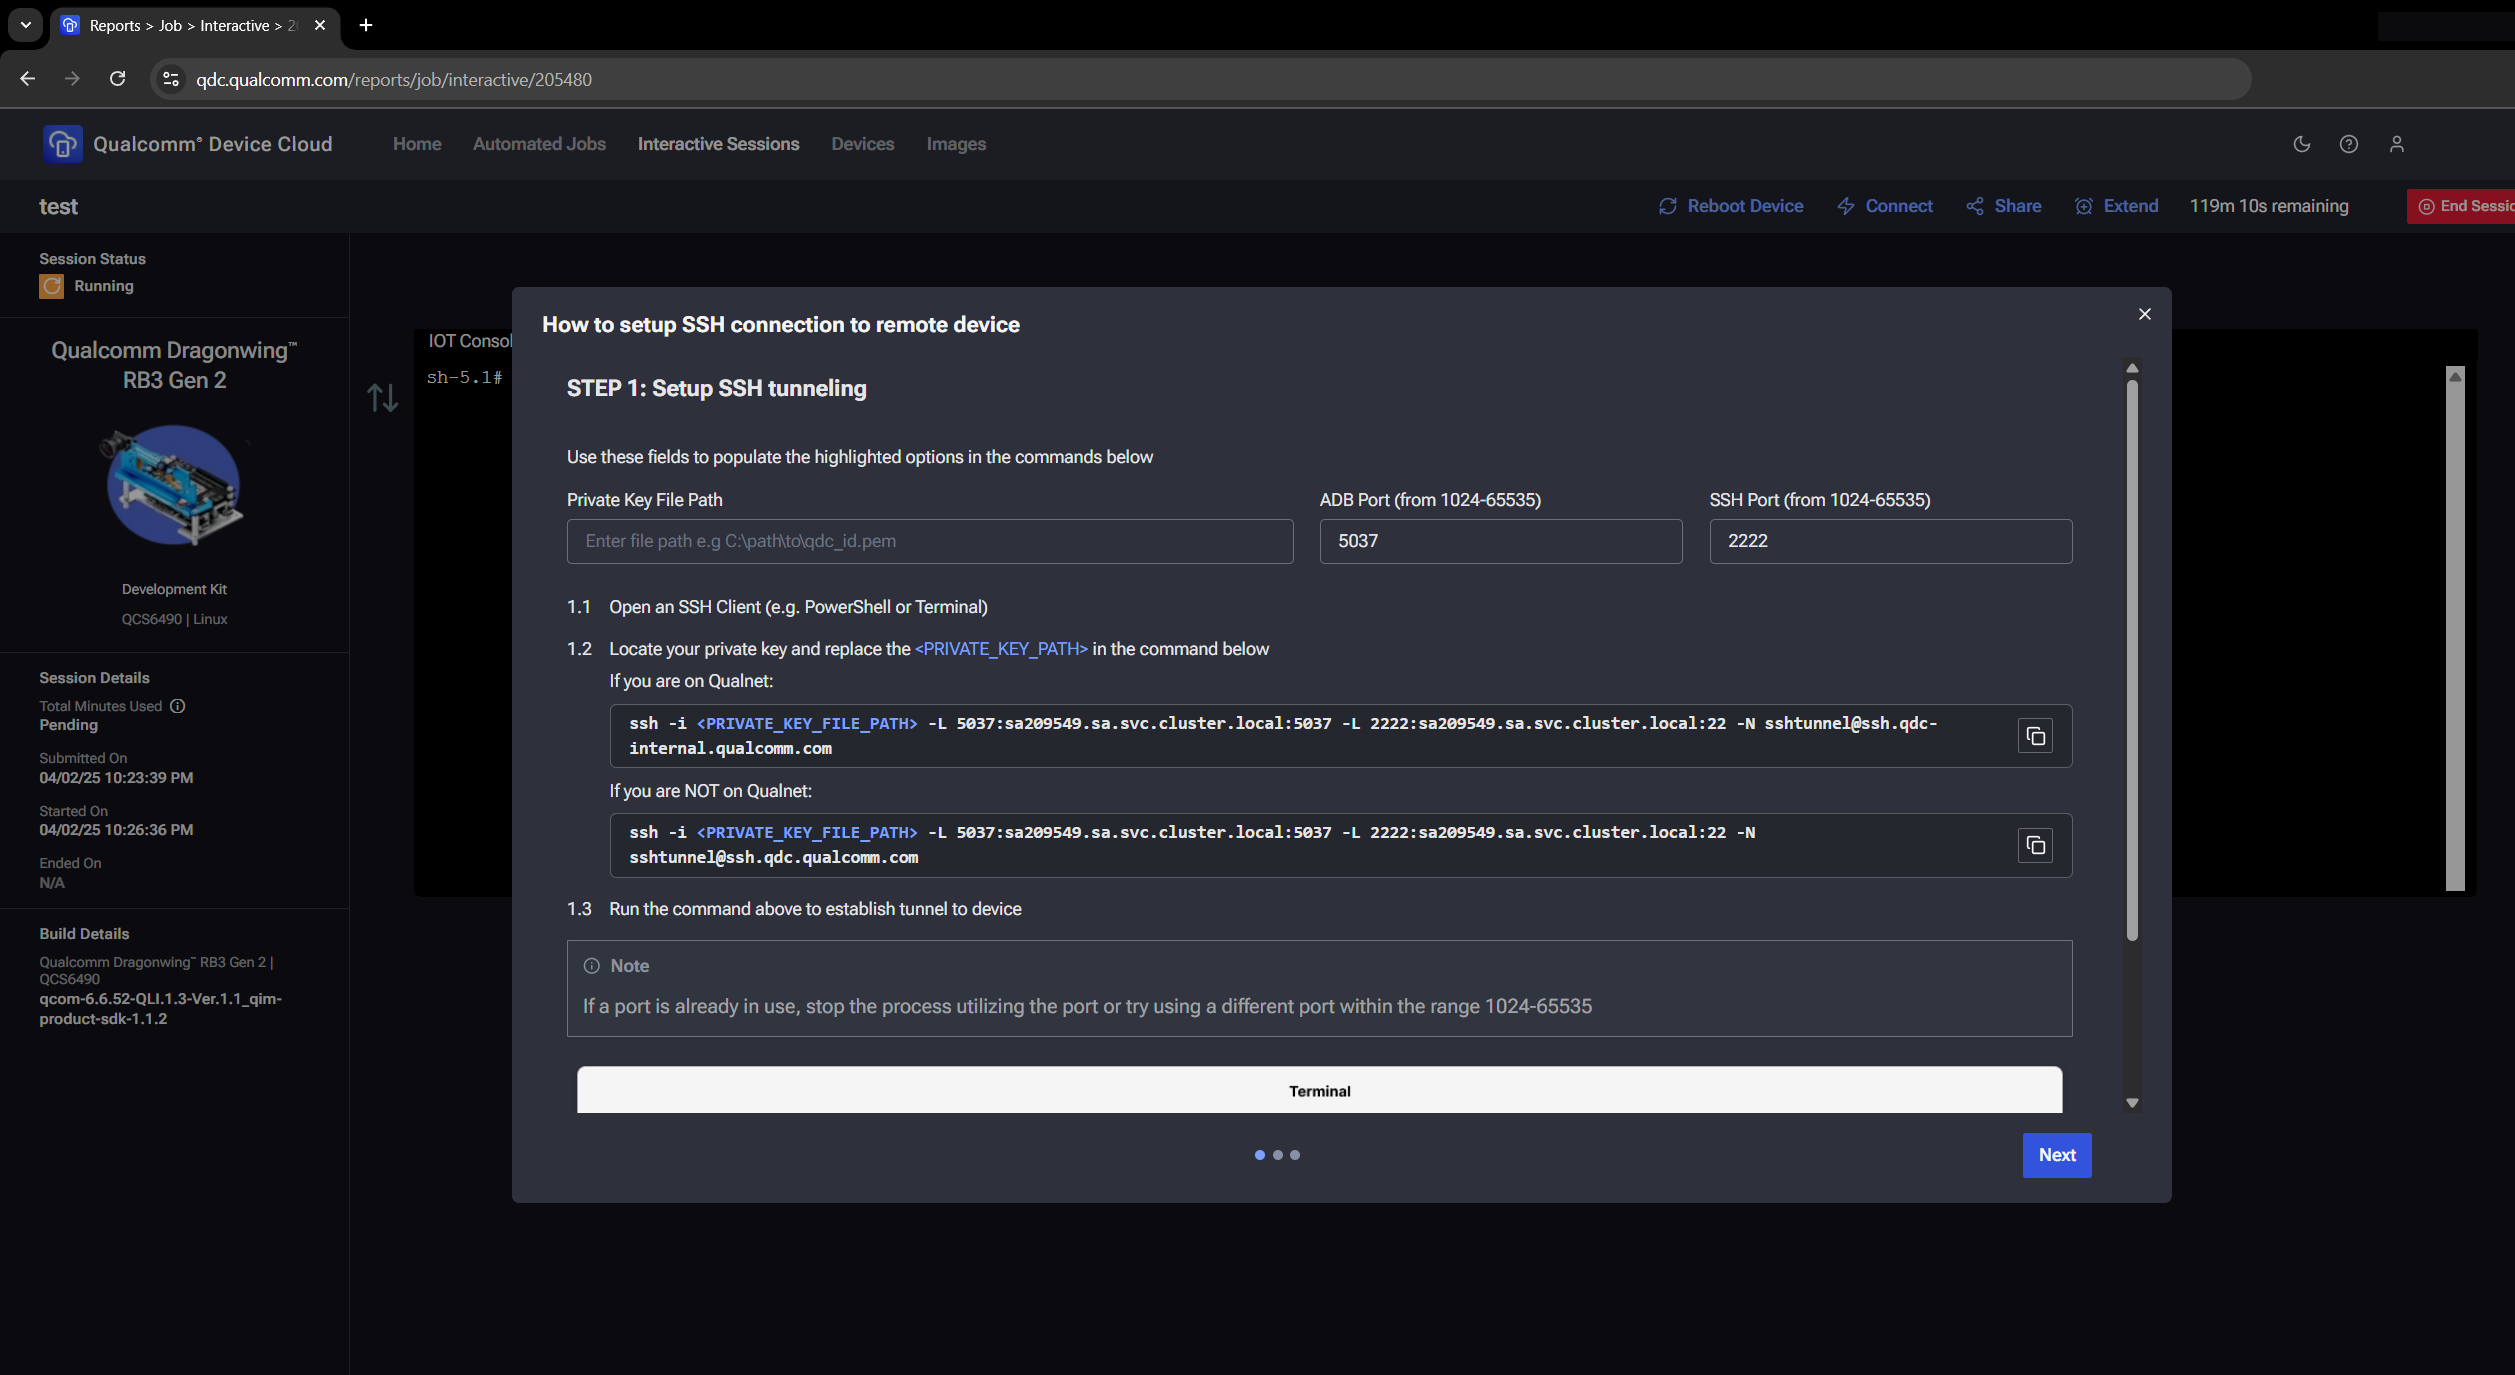Click the Extend session button
Viewport: 2515px width, 1375px height.
coord(2117,206)
